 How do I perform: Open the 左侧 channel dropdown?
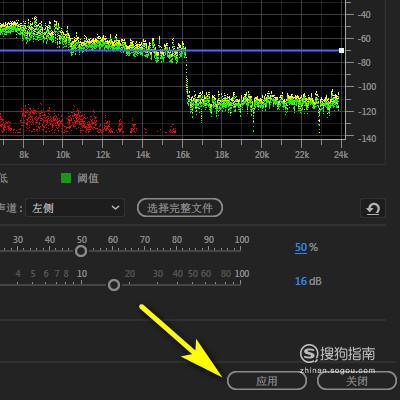click(75, 208)
